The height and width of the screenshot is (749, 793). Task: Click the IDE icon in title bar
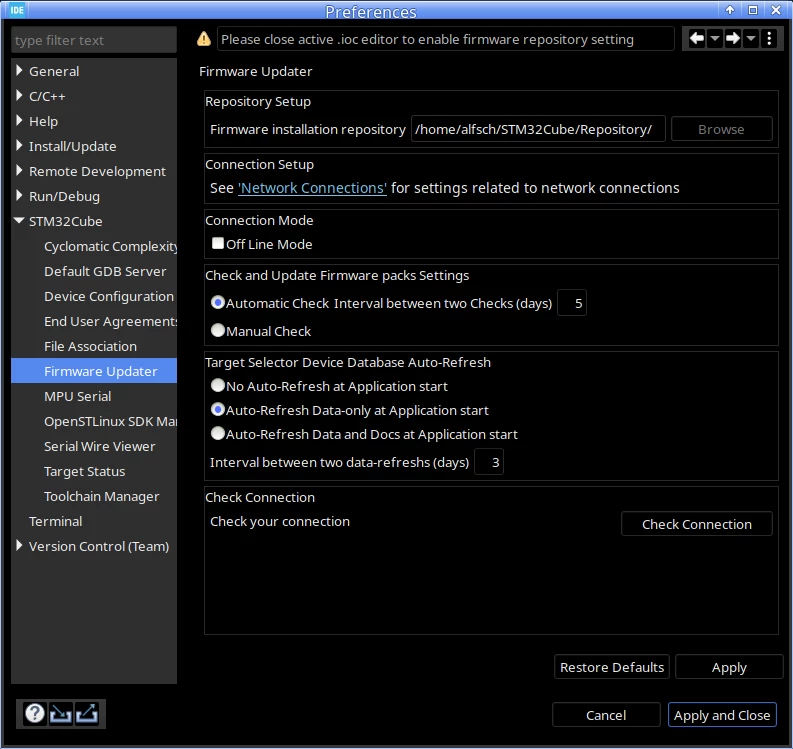click(17, 10)
